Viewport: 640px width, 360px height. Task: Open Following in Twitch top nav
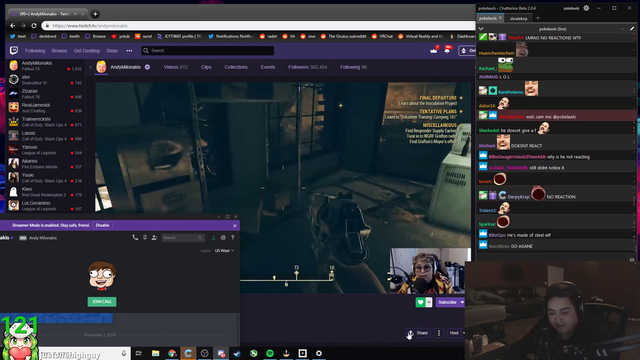(x=35, y=51)
